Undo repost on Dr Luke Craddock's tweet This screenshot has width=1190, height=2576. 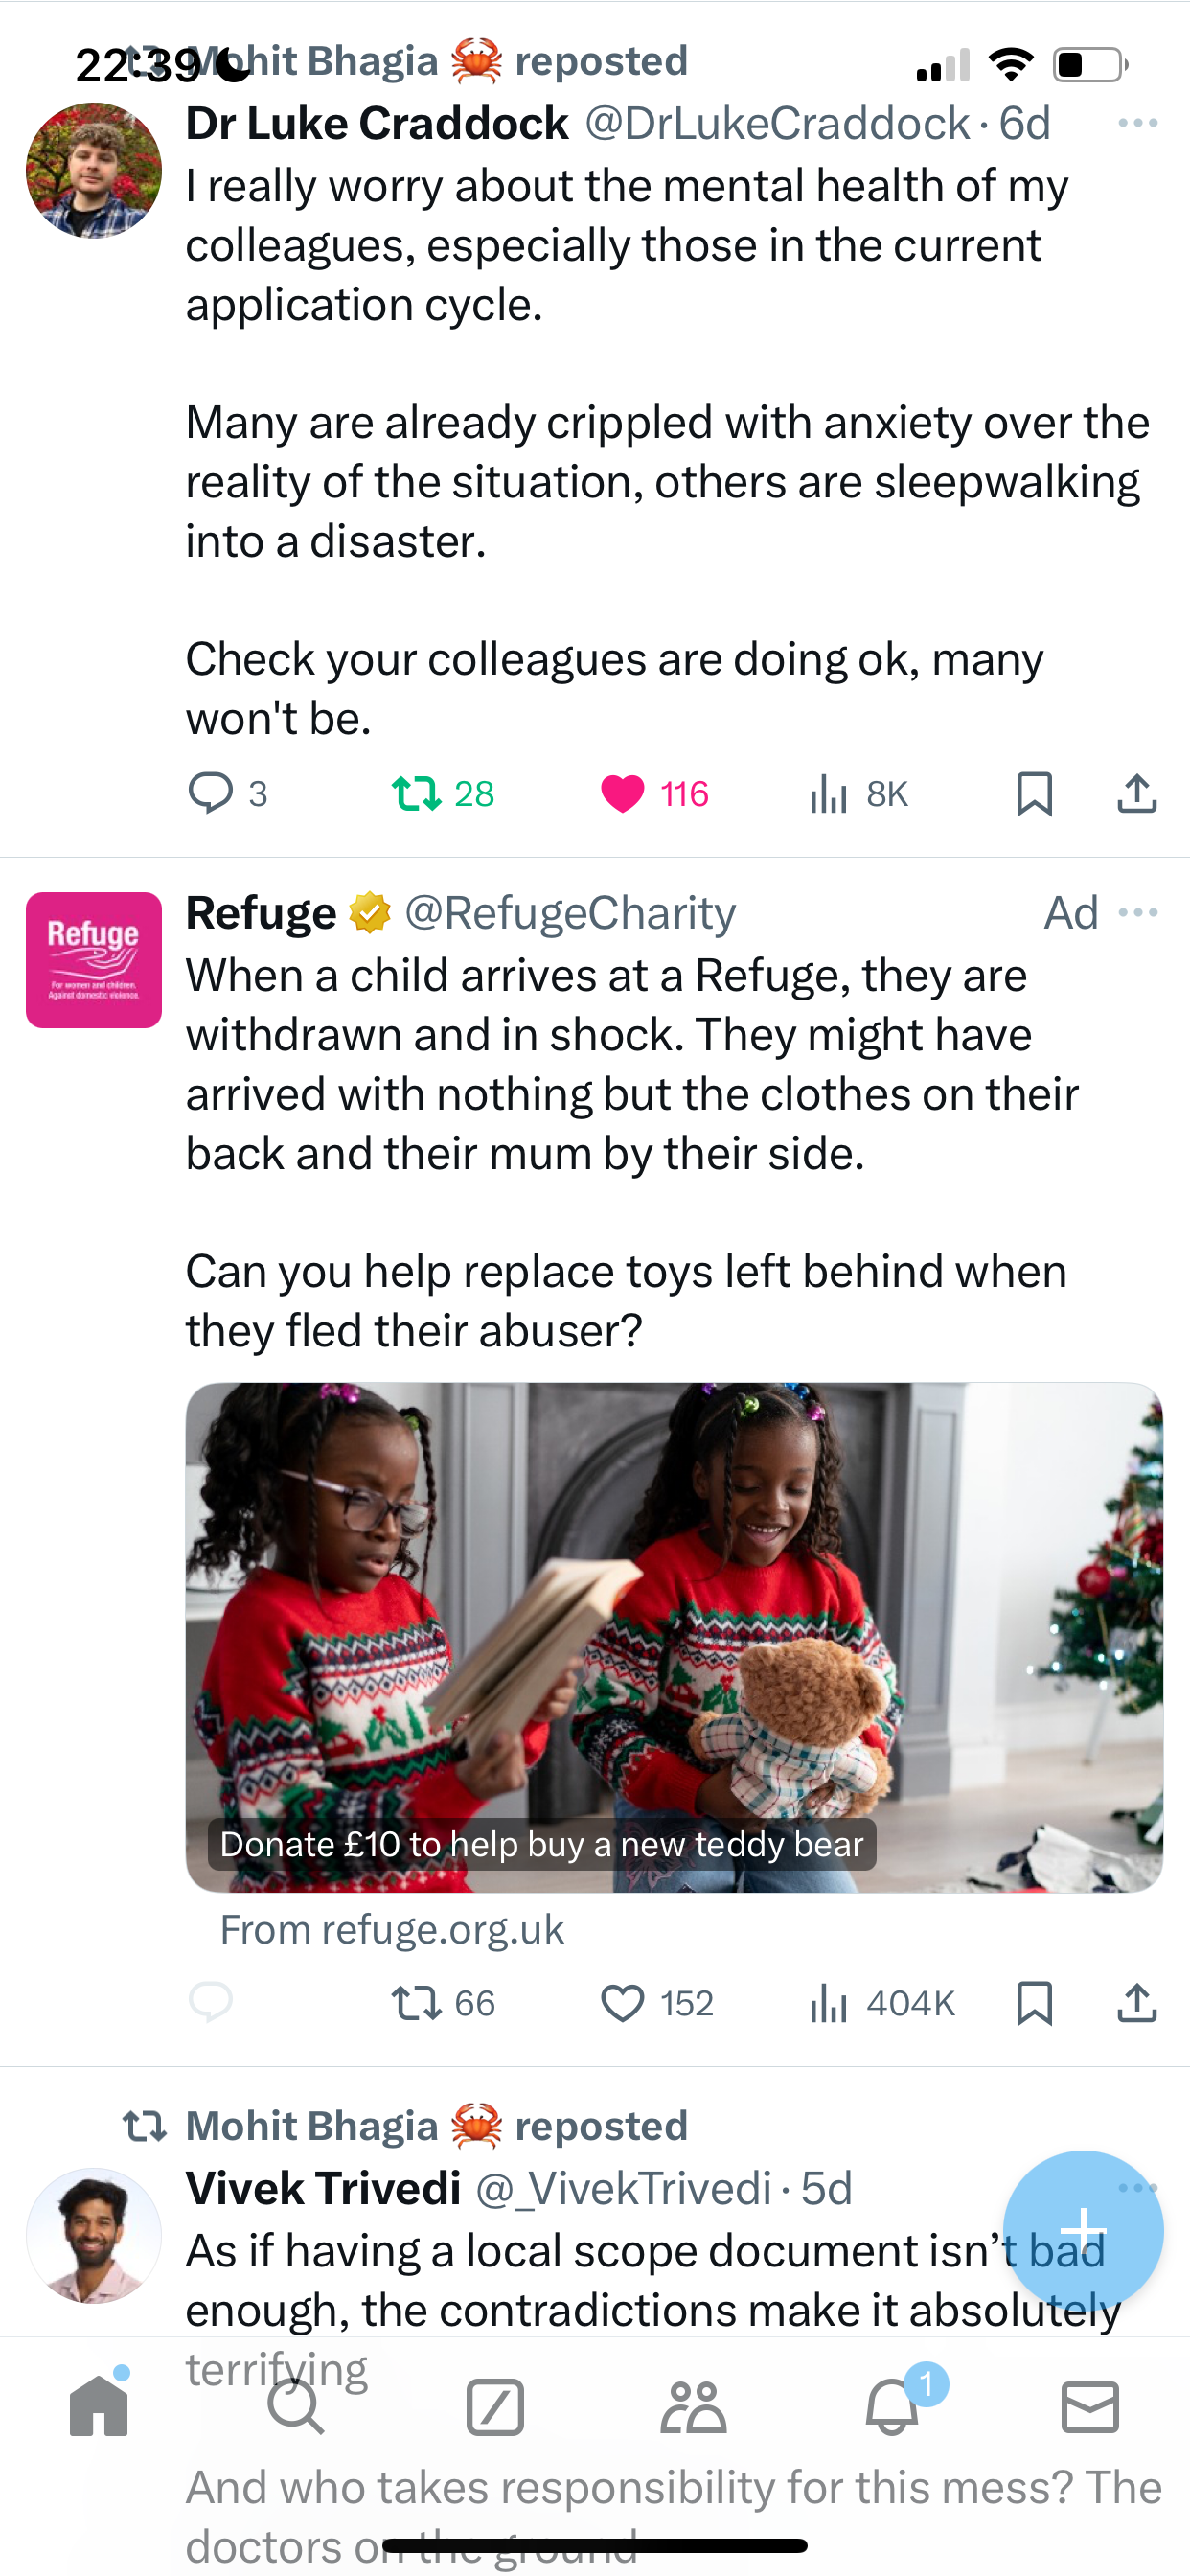coord(442,794)
